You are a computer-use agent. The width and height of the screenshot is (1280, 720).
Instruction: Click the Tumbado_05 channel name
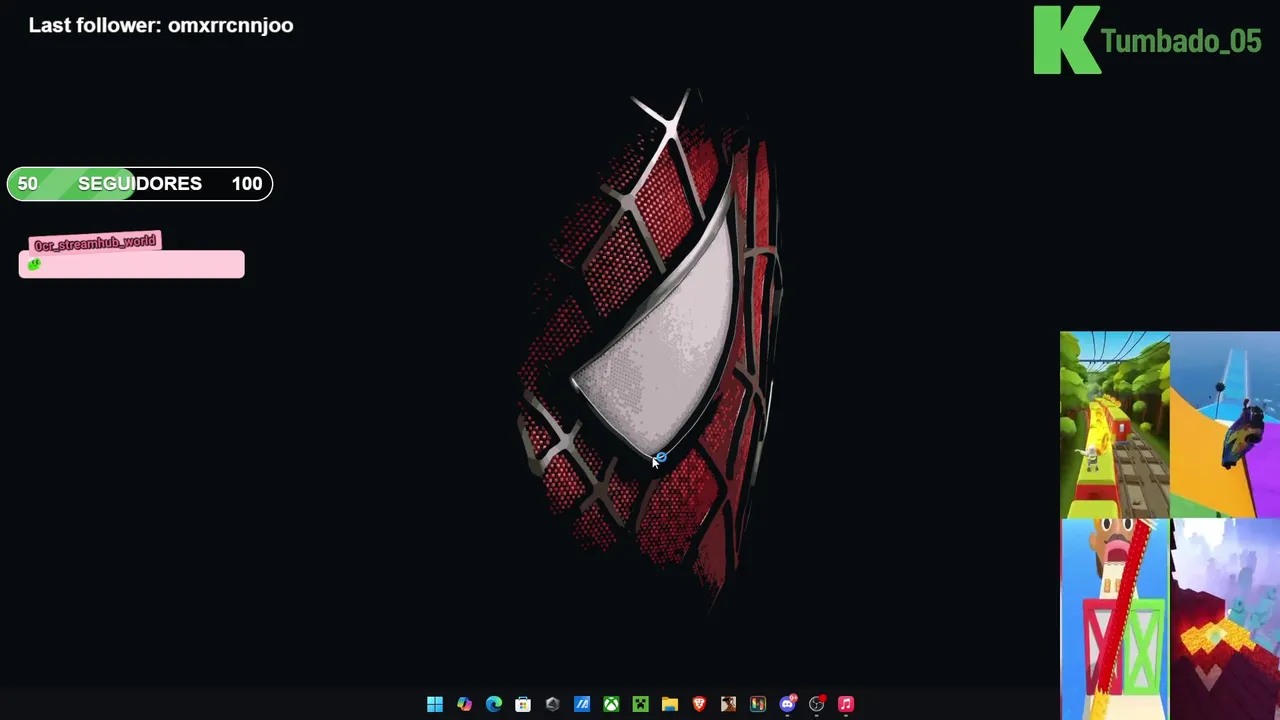click(1180, 41)
